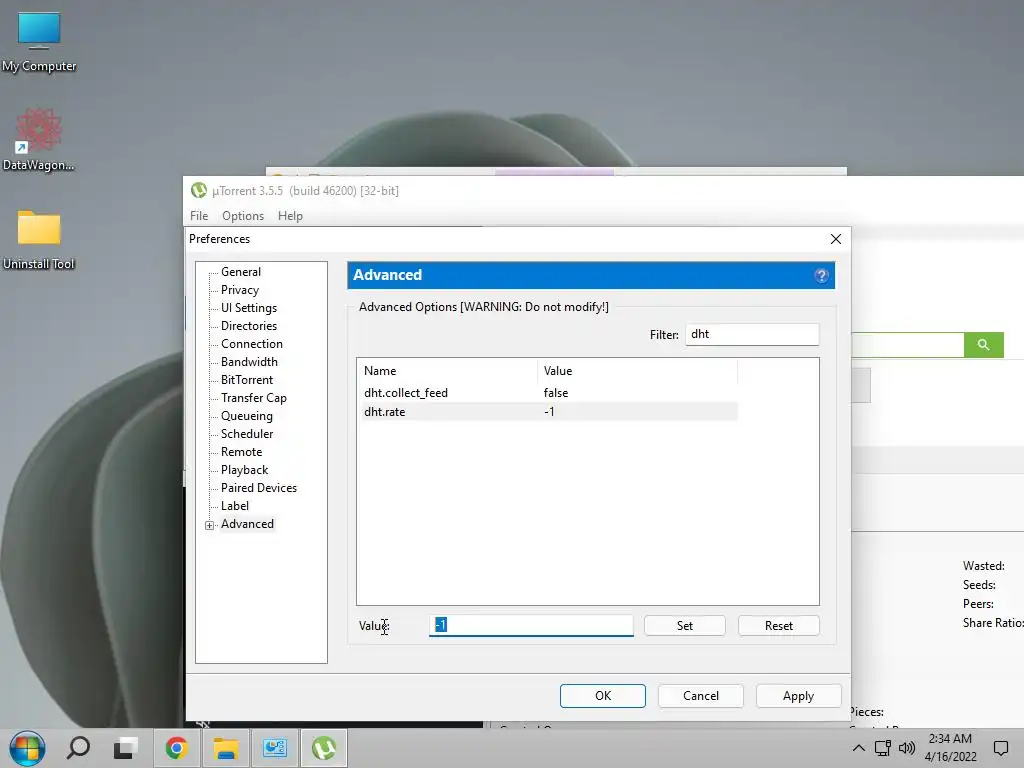Click the Apply button

798,696
